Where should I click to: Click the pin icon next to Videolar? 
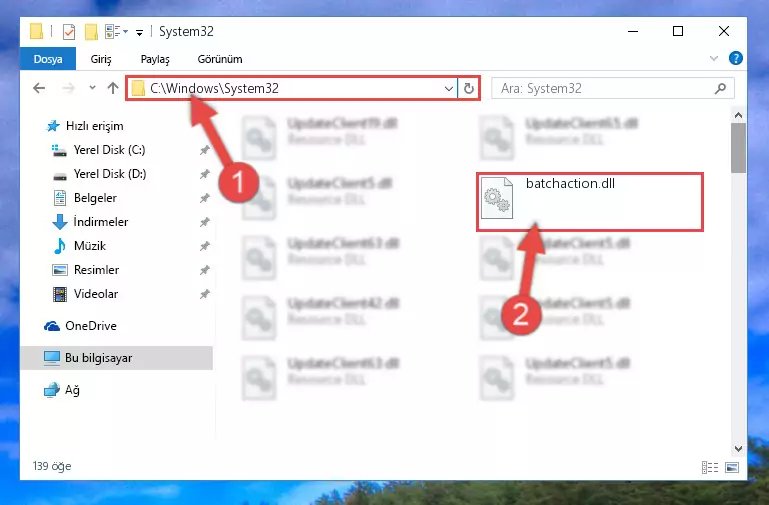(x=205, y=294)
